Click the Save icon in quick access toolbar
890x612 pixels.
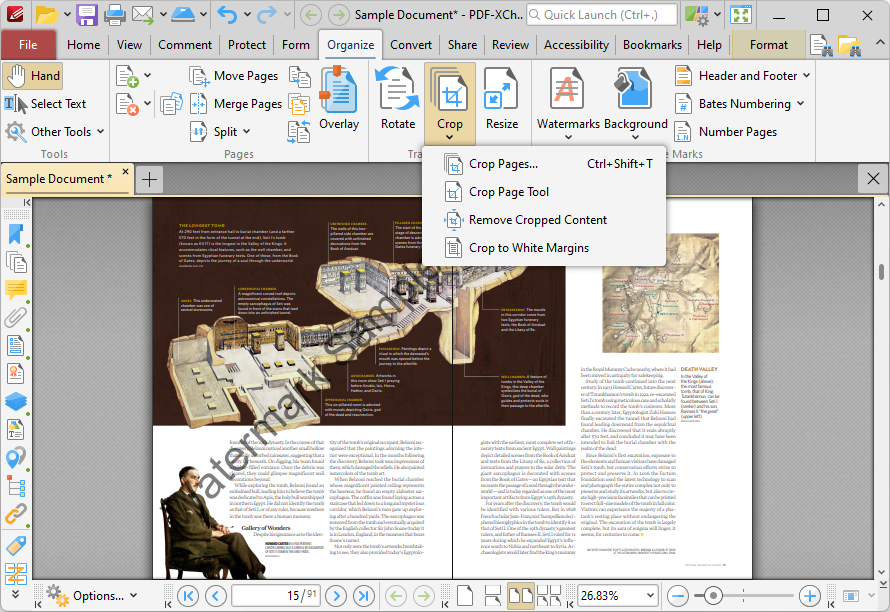(x=87, y=15)
